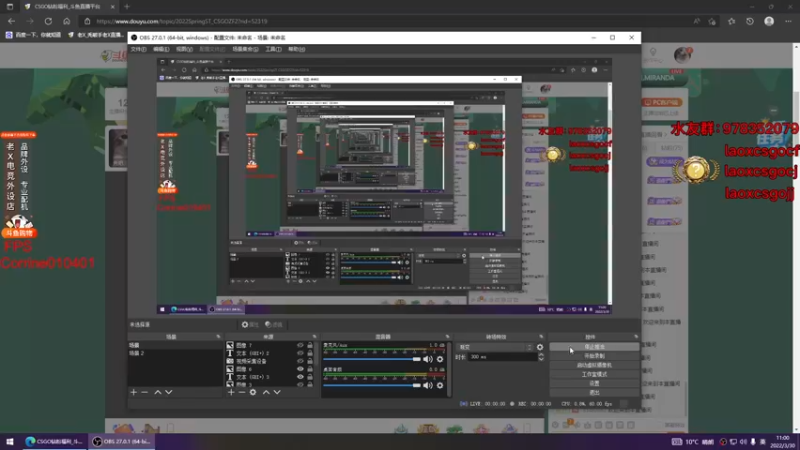Add a new source with plus icon
The image size is (800, 450).
[231, 392]
